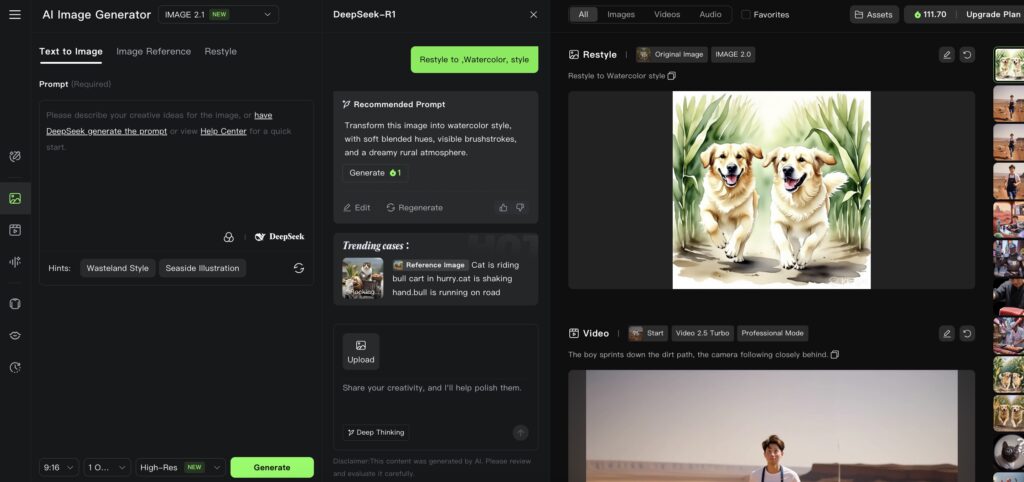Refresh the prompt hints
This screenshot has width=1024, height=482.
(x=298, y=268)
